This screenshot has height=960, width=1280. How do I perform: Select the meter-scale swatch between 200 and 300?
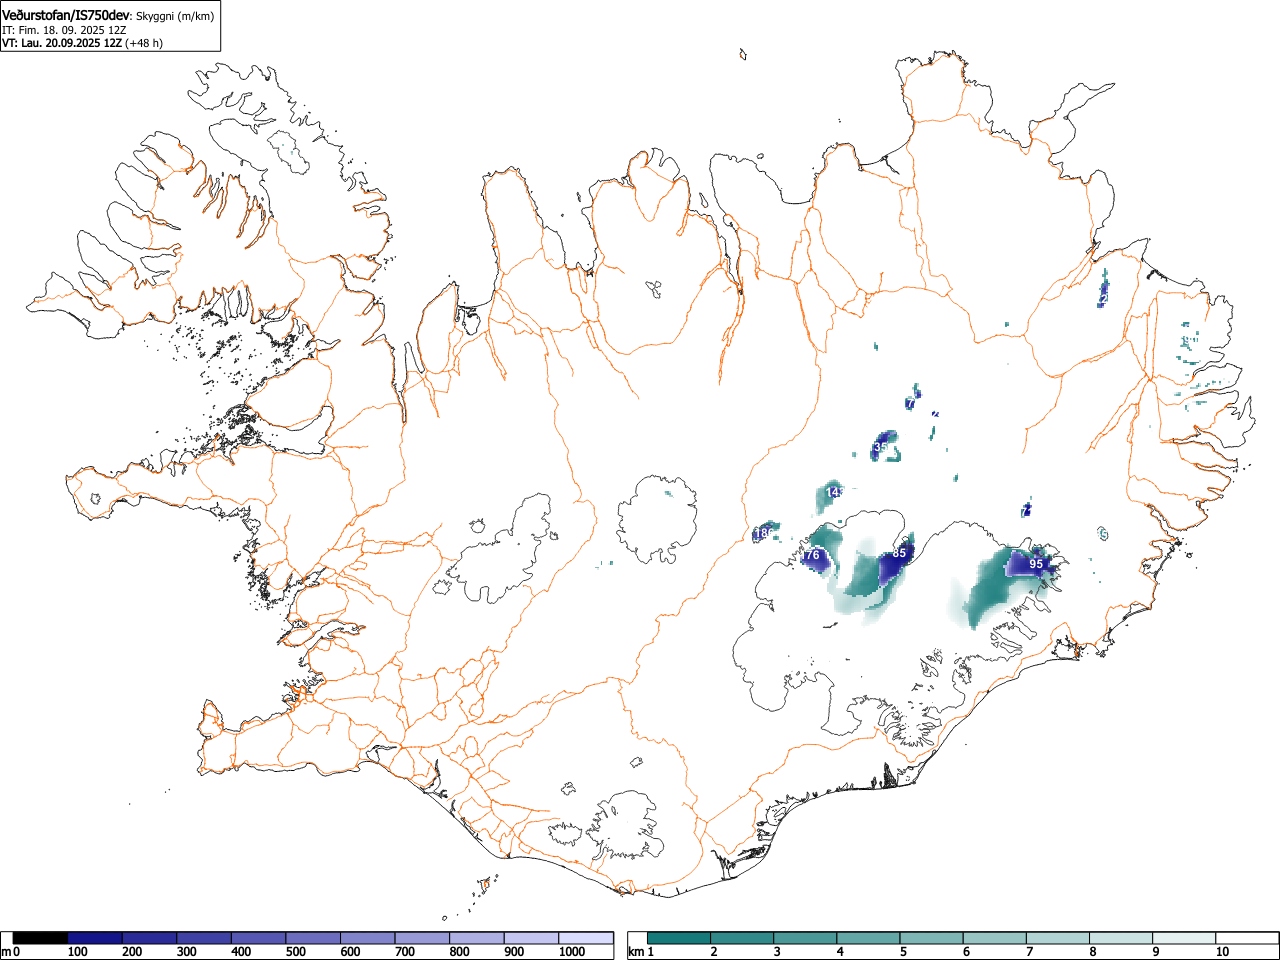pyautogui.click(x=149, y=938)
